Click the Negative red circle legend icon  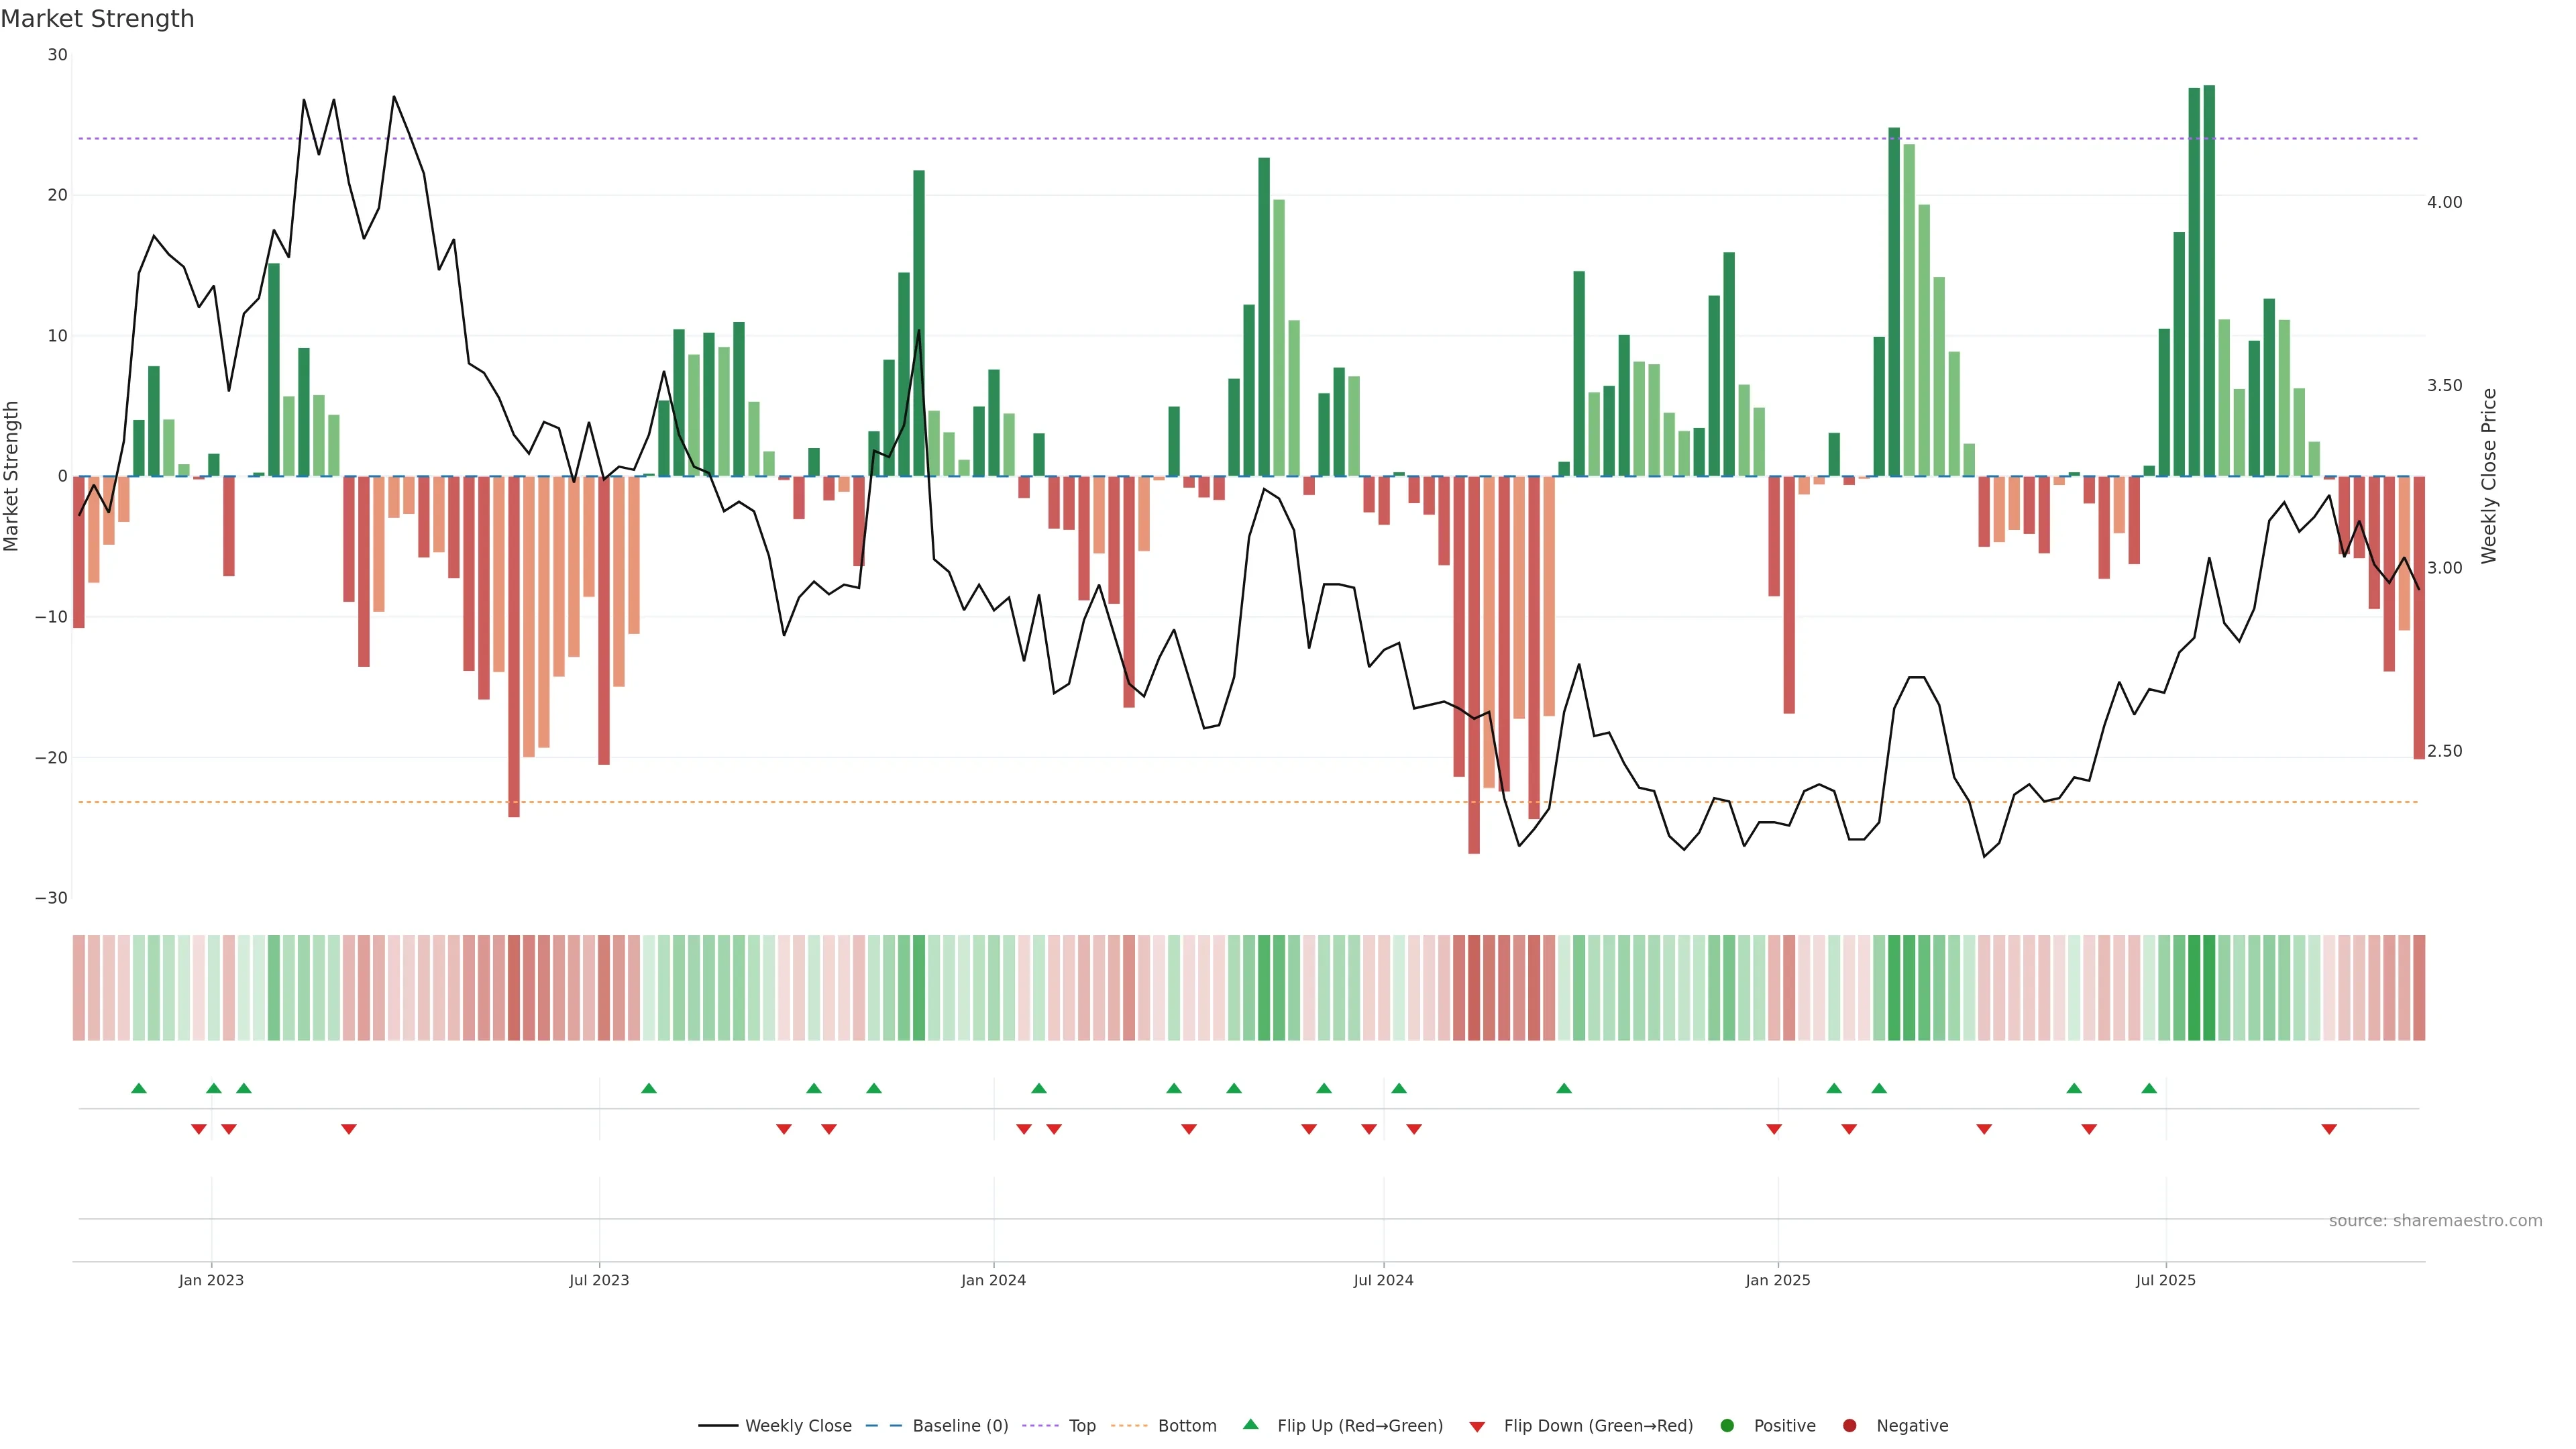[1849, 1426]
